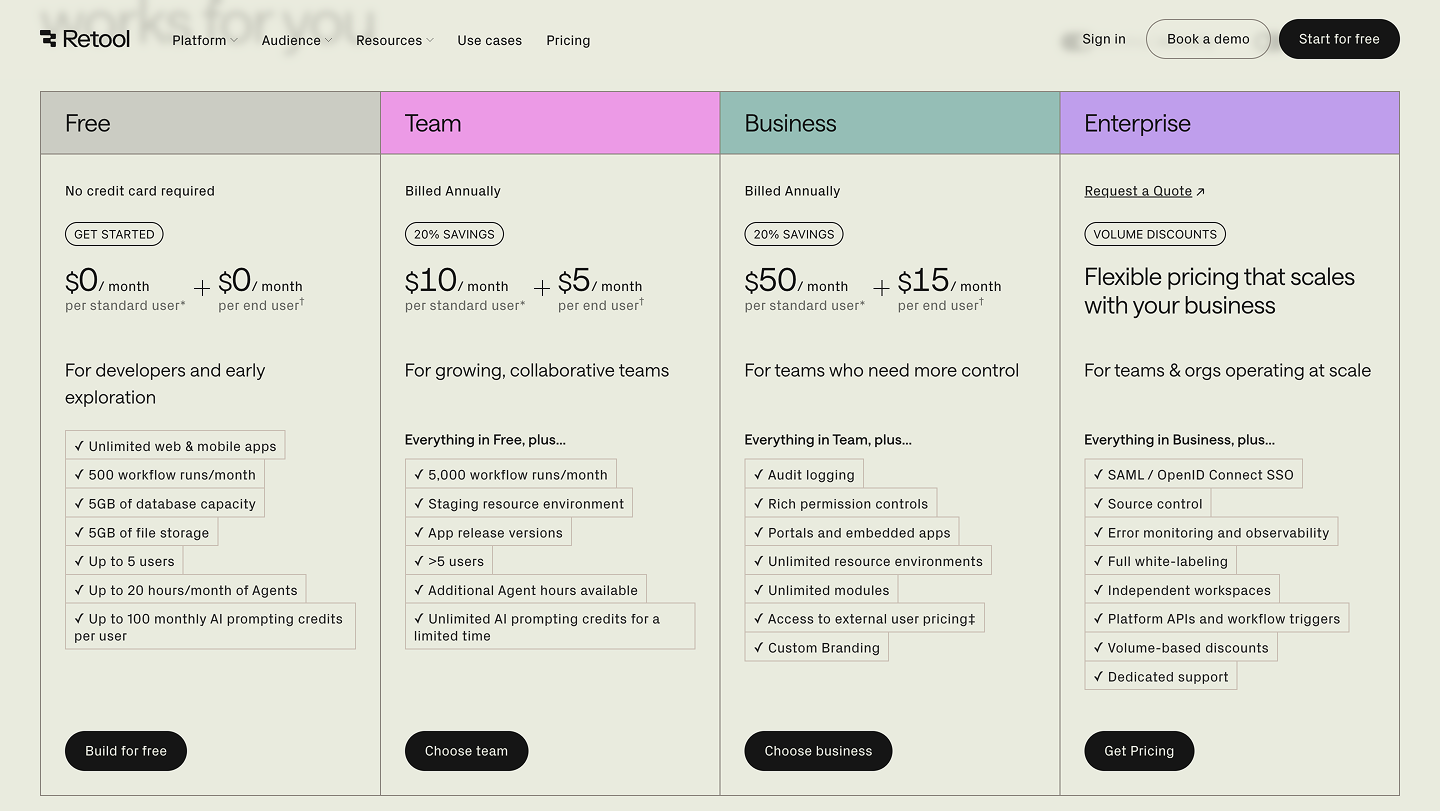
Task: Click 'Additional Agent hours available' feature
Action: click(x=526, y=590)
